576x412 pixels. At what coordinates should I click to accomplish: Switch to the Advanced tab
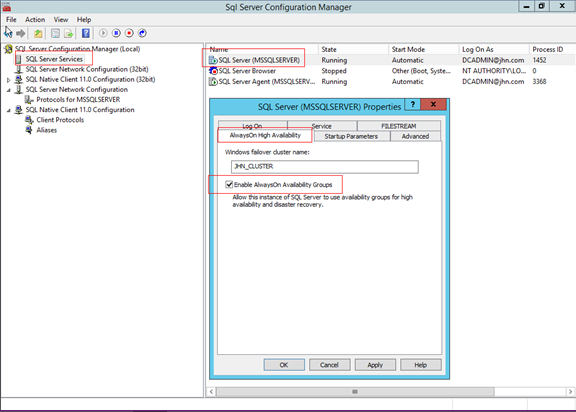pyautogui.click(x=415, y=136)
